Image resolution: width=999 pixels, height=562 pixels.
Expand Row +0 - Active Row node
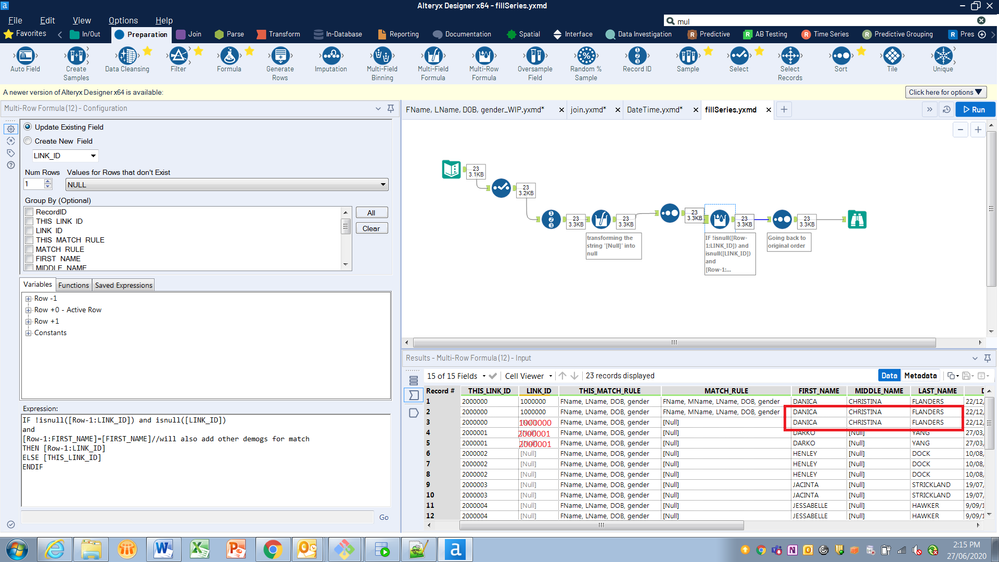coord(28,310)
